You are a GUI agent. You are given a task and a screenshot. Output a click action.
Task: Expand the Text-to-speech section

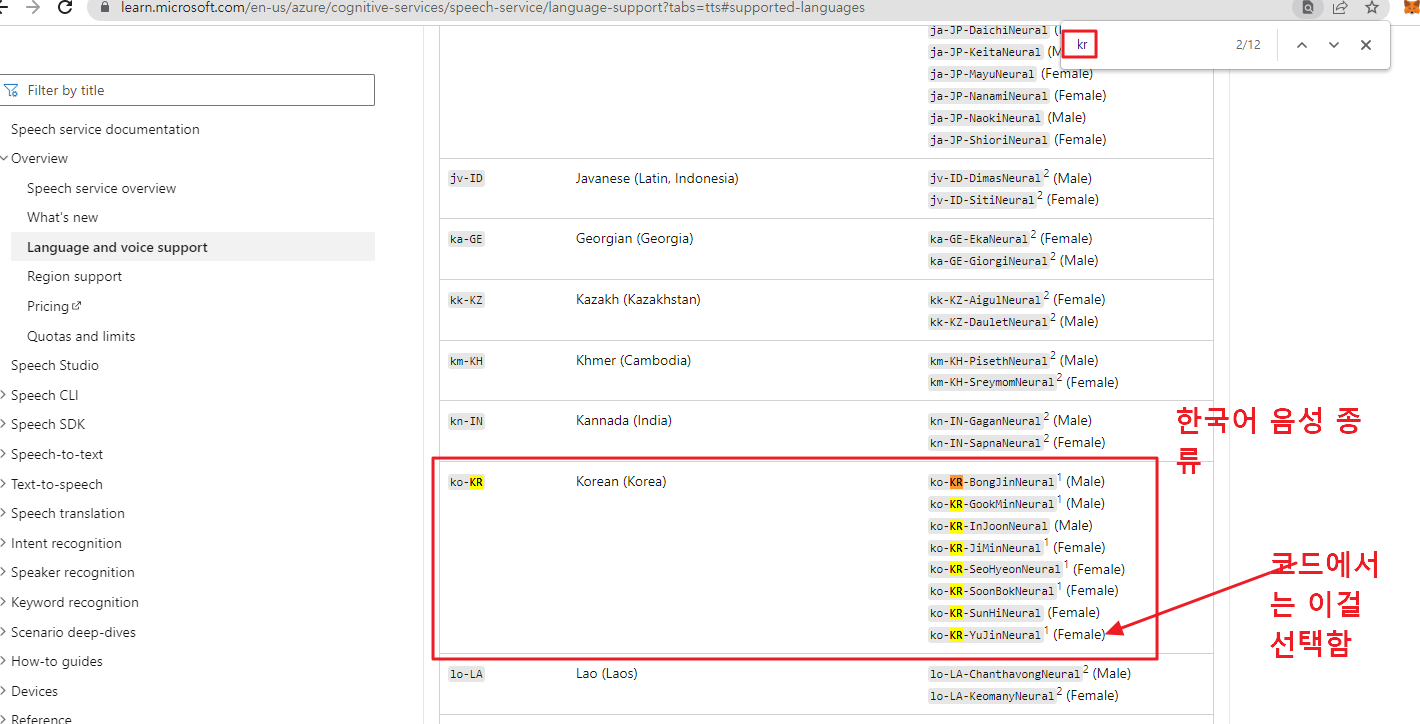tap(4, 484)
